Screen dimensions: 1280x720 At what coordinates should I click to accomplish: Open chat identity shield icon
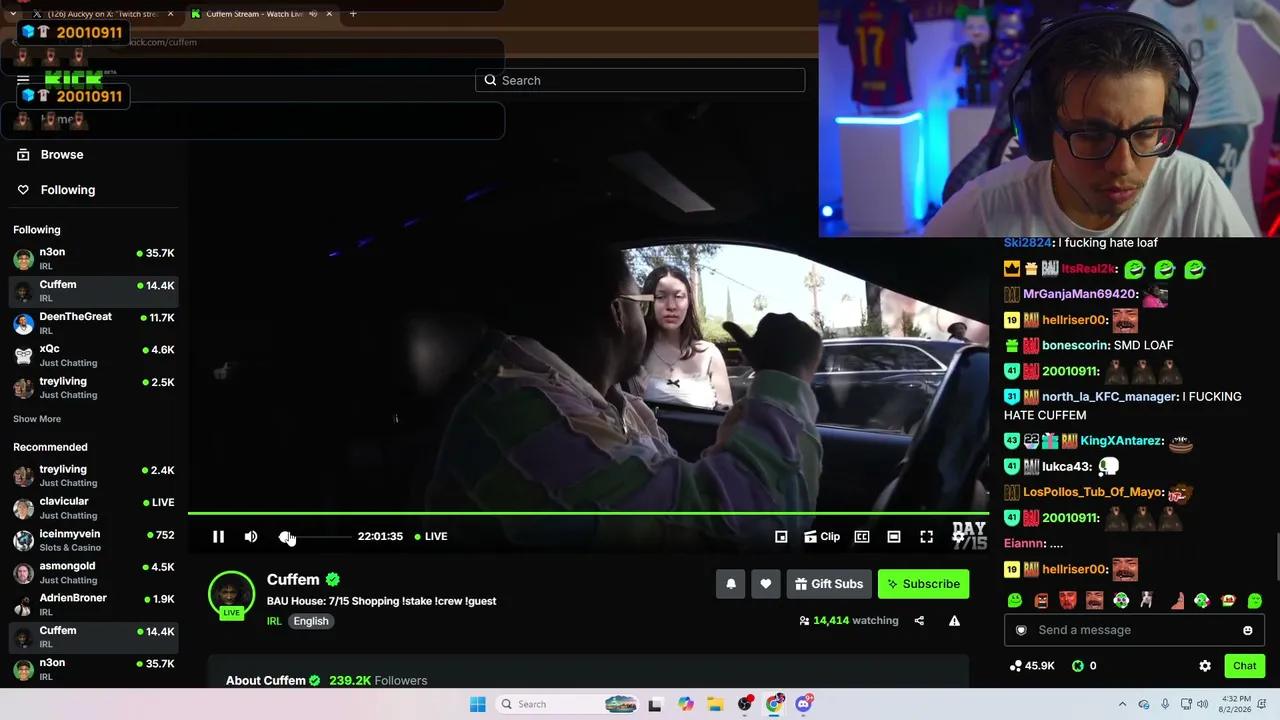coord(1021,630)
